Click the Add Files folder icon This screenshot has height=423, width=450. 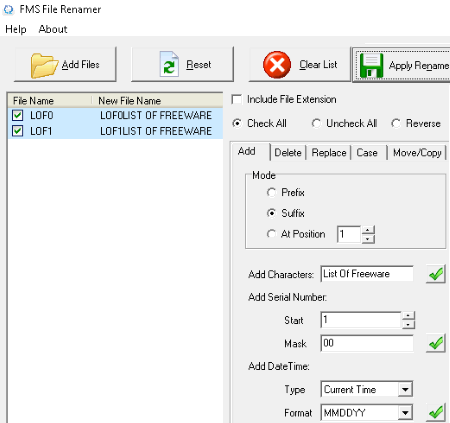click(44, 66)
